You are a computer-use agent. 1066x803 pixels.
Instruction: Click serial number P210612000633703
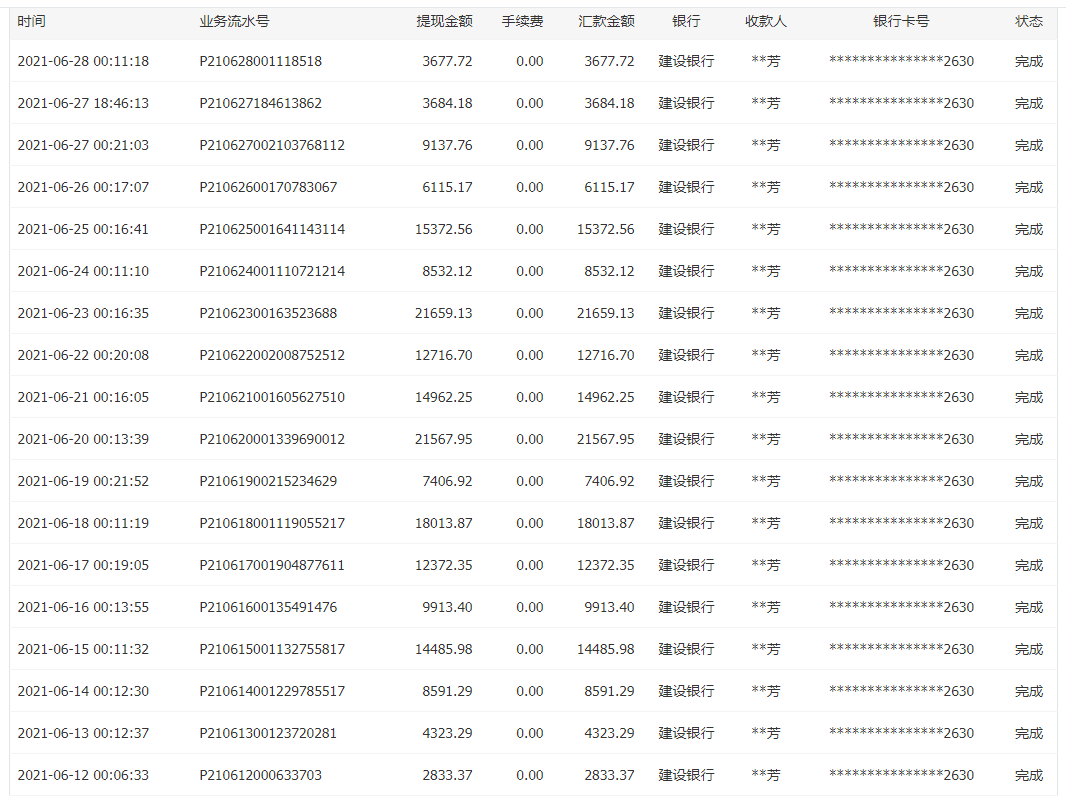260,775
